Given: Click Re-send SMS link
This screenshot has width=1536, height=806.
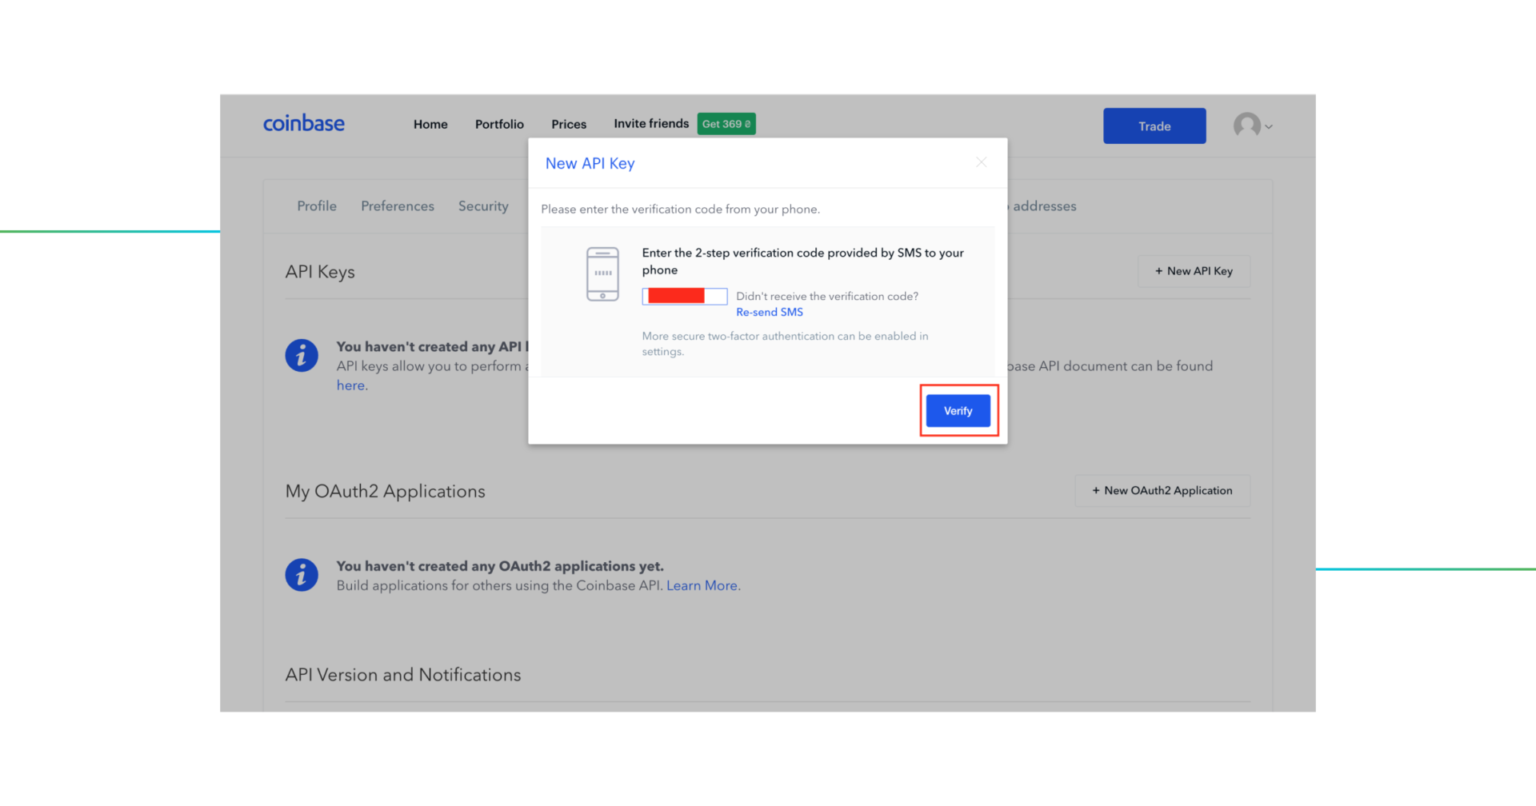Looking at the screenshot, I should pyautogui.click(x=769, y=312).
